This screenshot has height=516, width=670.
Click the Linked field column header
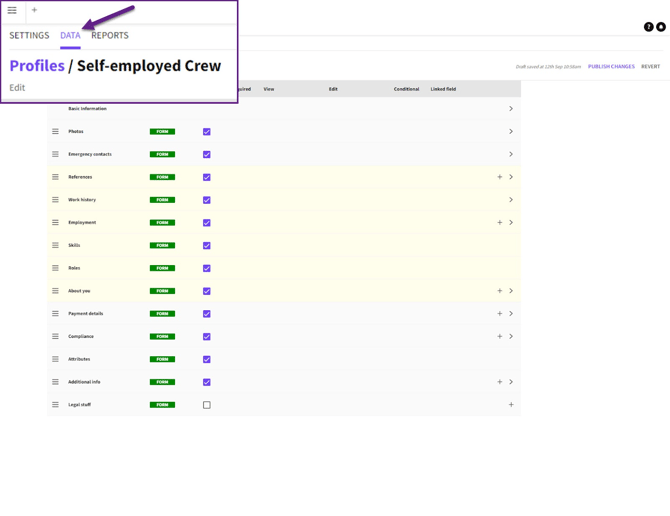coord(443,89)
